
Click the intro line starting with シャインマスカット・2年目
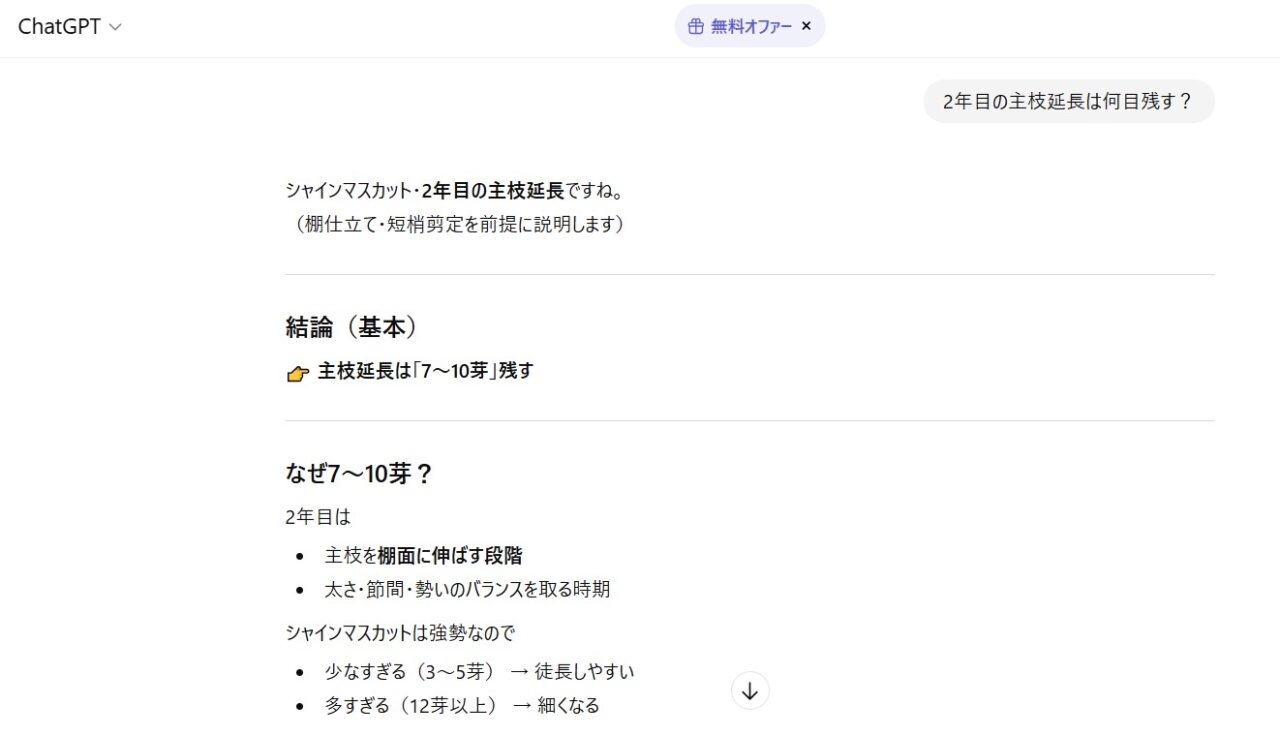click(454, 190)
